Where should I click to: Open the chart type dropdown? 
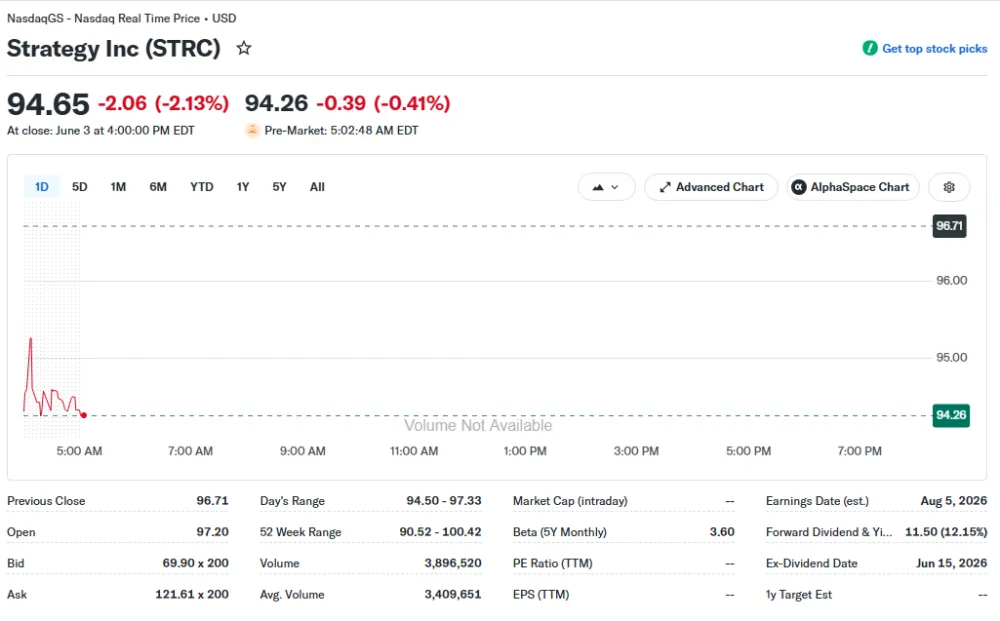606,187
